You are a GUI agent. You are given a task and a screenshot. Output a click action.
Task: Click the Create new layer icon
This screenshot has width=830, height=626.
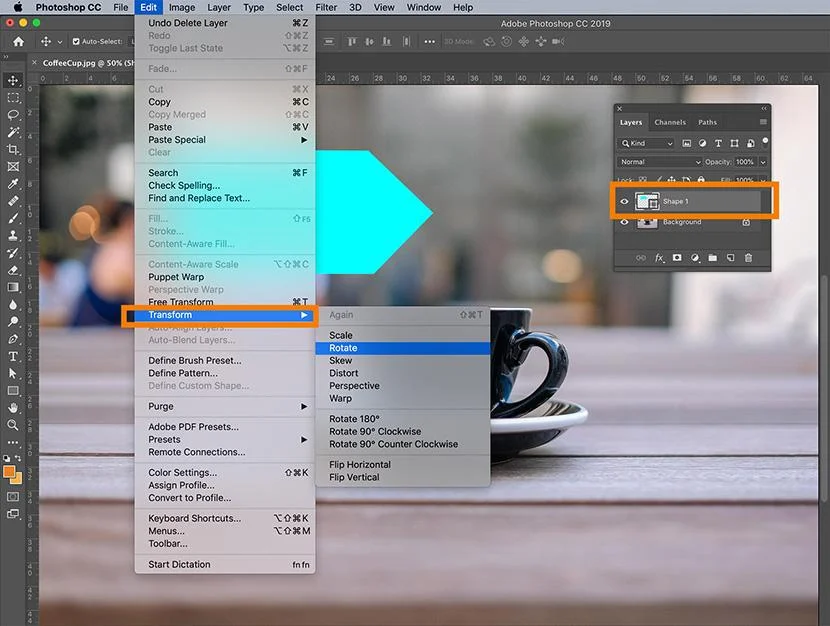click(730, 258)
